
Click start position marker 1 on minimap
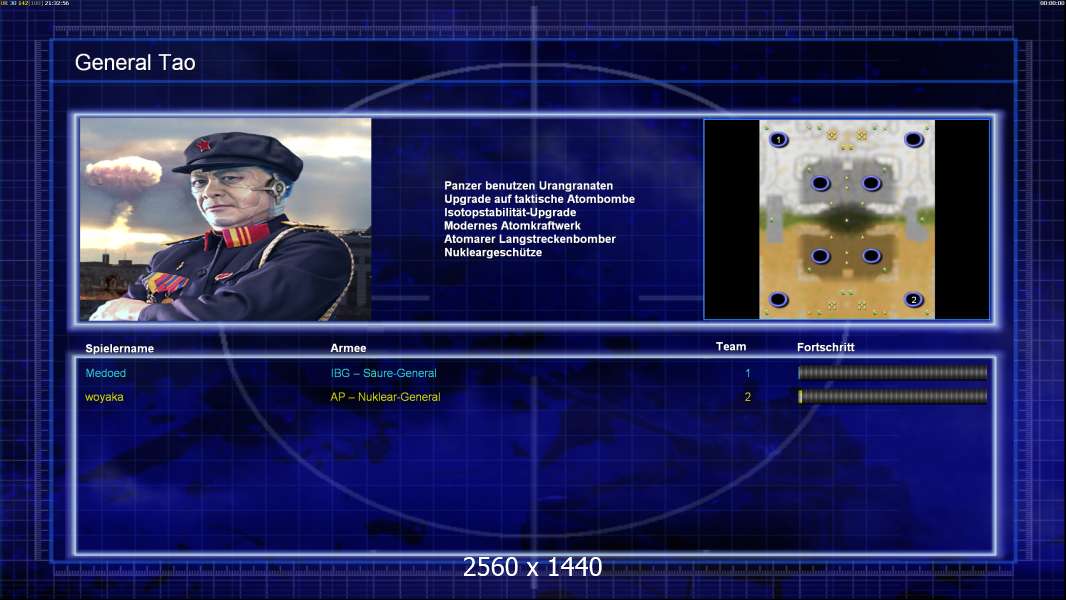(x=778, y=140)
